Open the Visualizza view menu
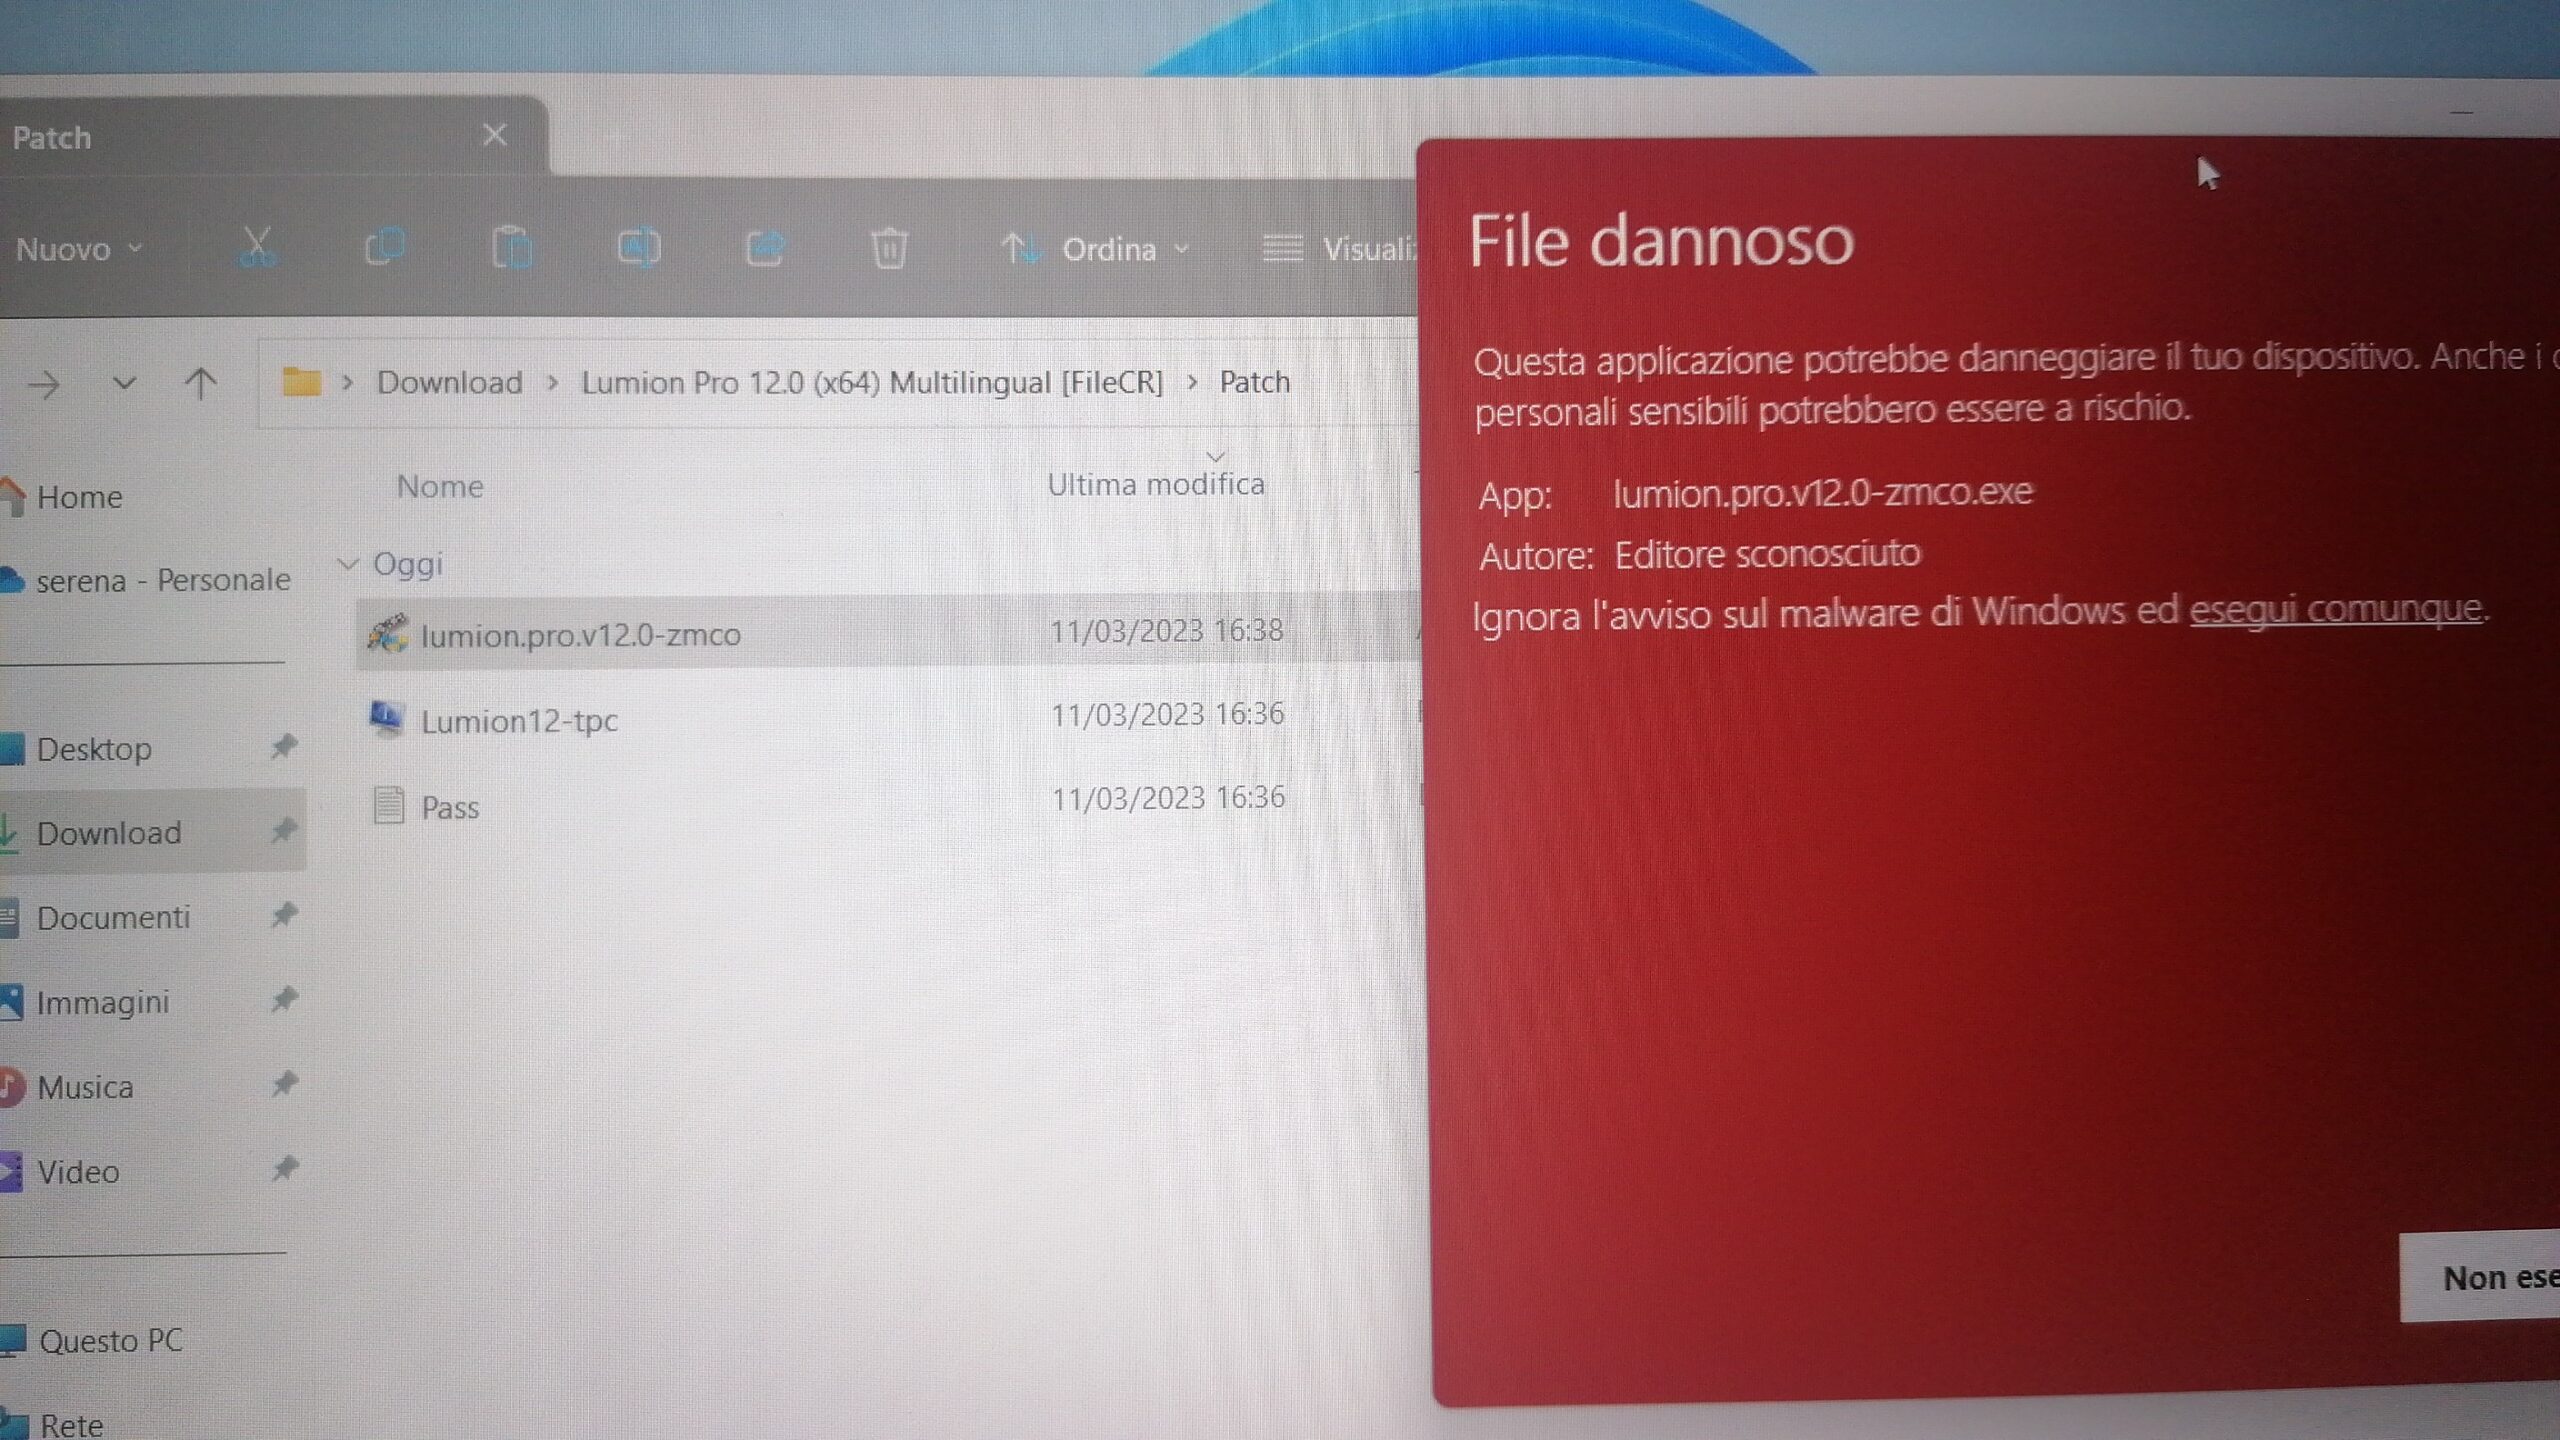The width and height of the screenshot is (2560, 1440). tap(1340, 249)
